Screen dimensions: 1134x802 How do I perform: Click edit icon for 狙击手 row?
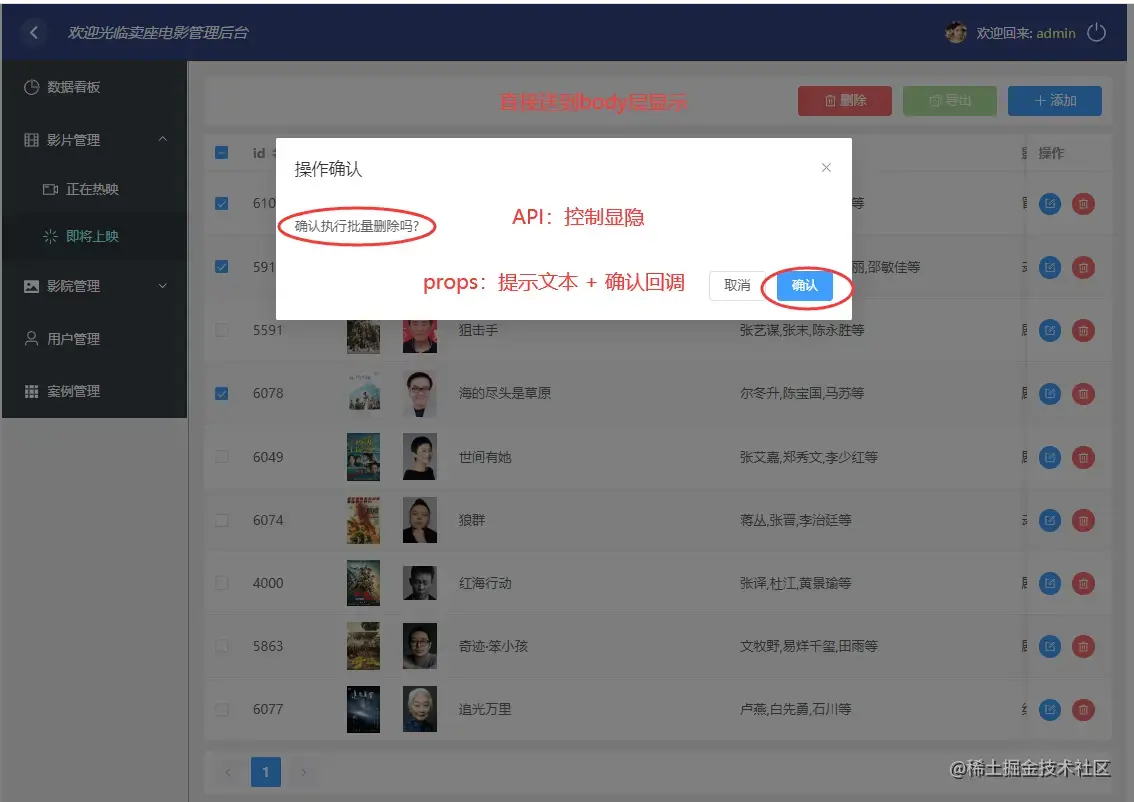pyautogui.click(x=1050, y=330)
